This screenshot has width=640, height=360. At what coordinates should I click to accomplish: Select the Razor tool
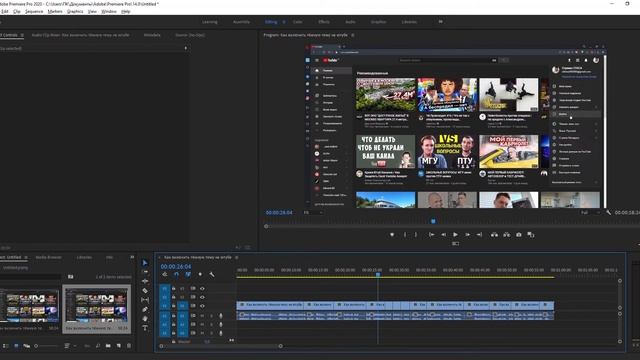pyautogui.click(x=145, y=291)
